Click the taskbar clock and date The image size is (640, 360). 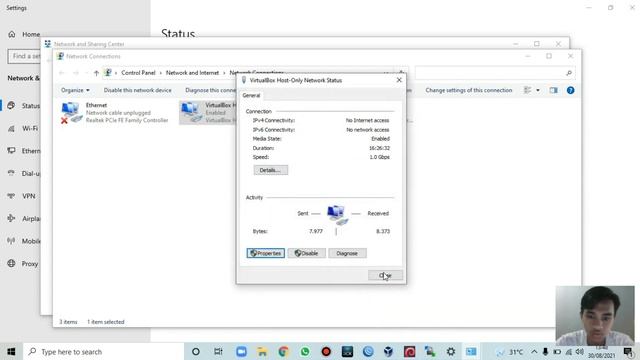point(601,352)
